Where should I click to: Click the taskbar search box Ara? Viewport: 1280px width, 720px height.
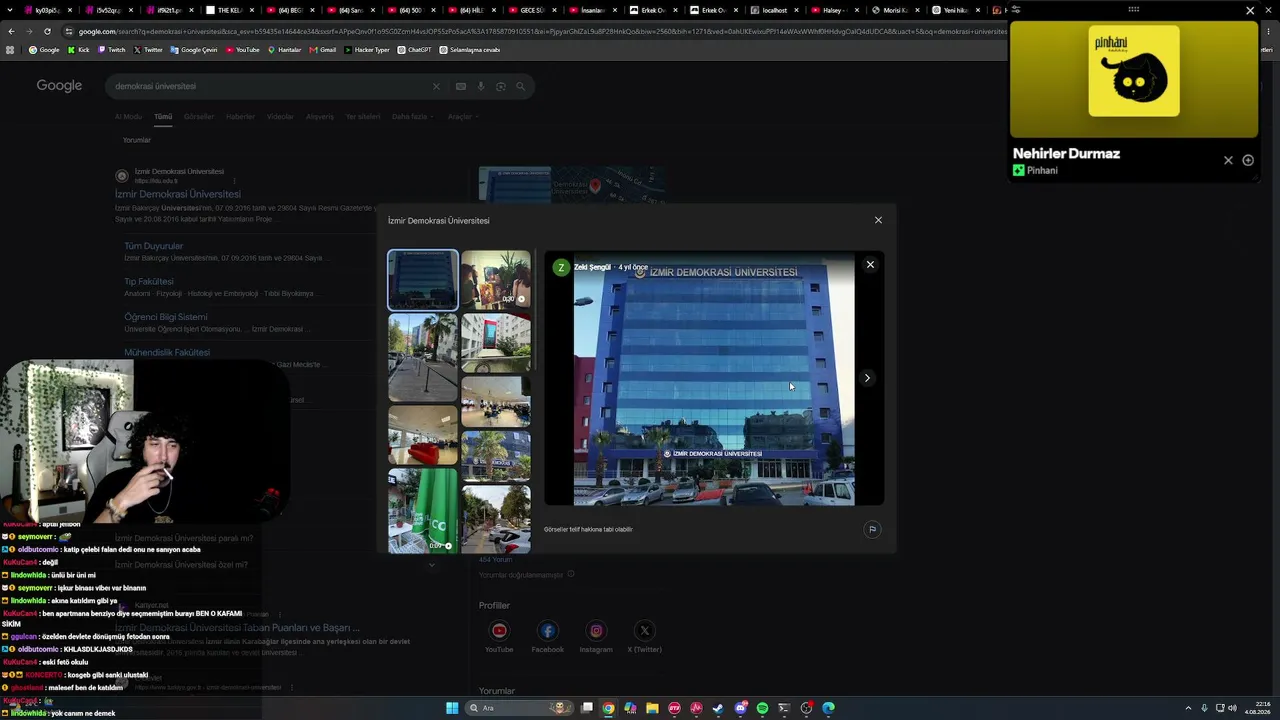pyautogui.click(x=520, y=708)
